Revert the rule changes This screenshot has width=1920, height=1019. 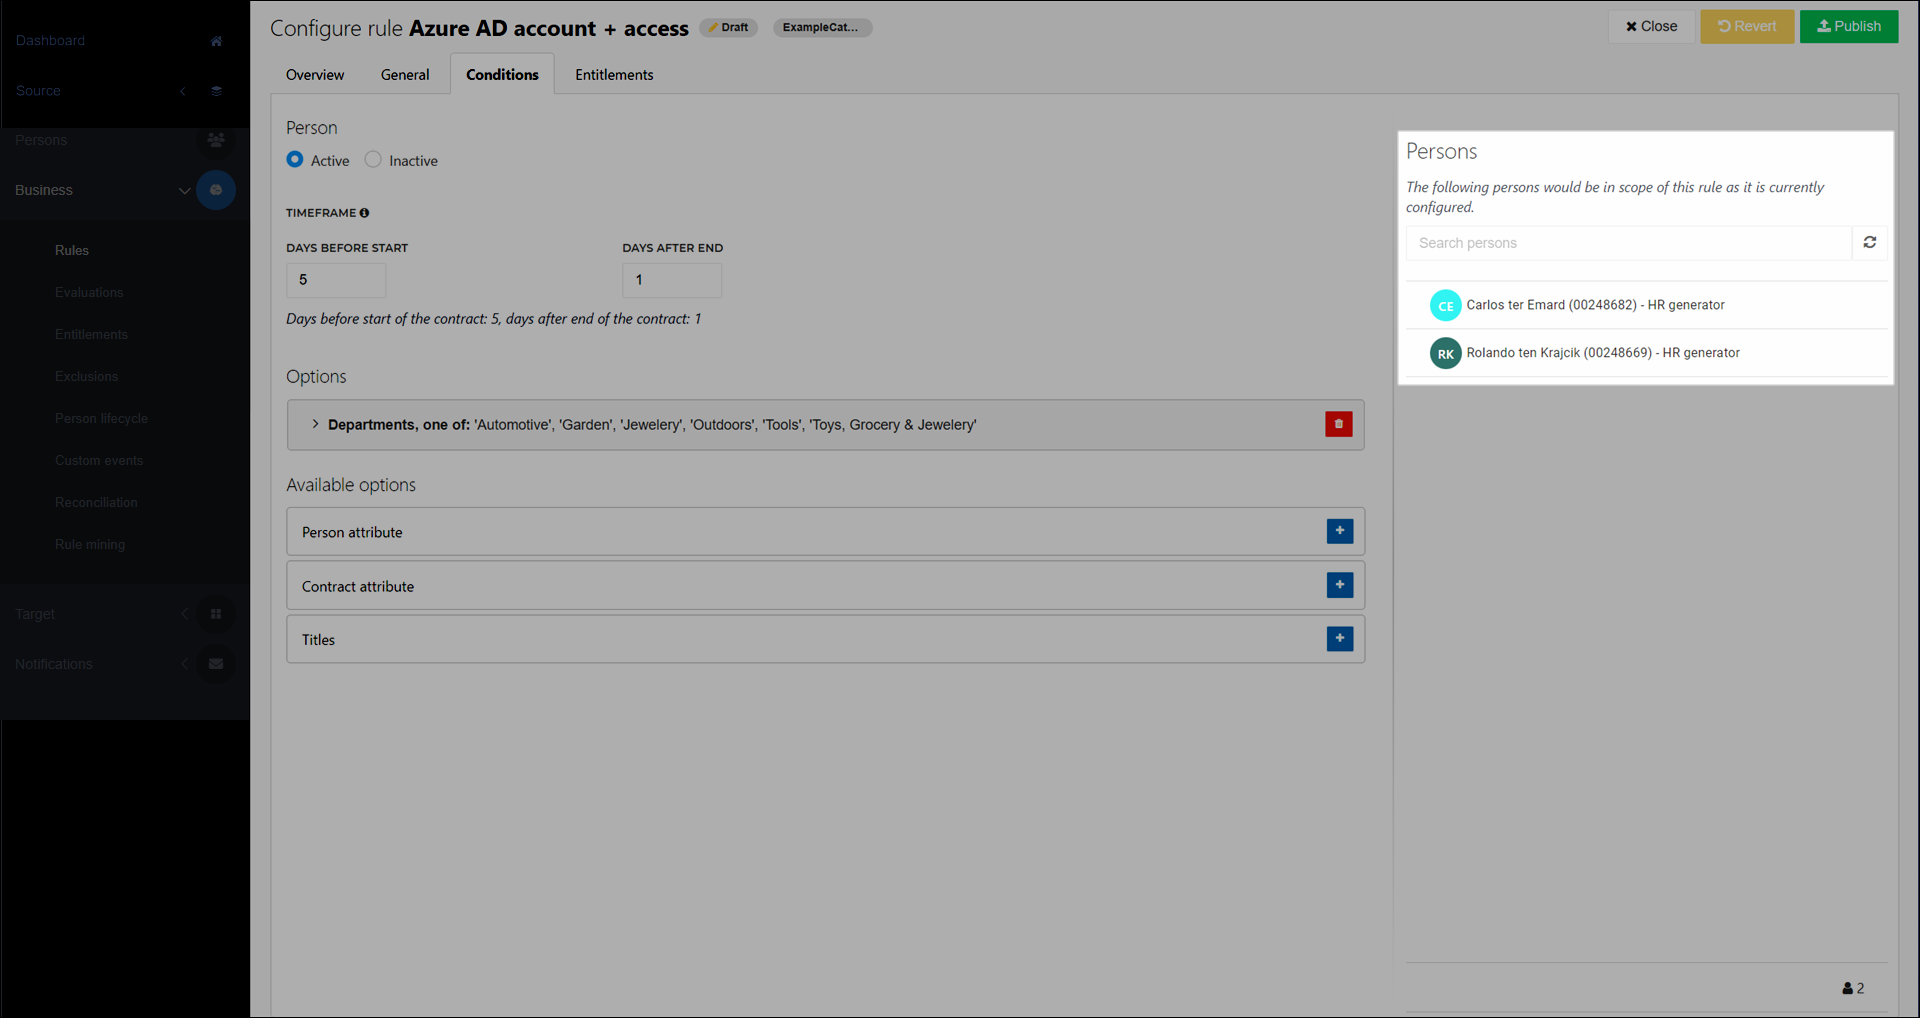pos(1746,27)
